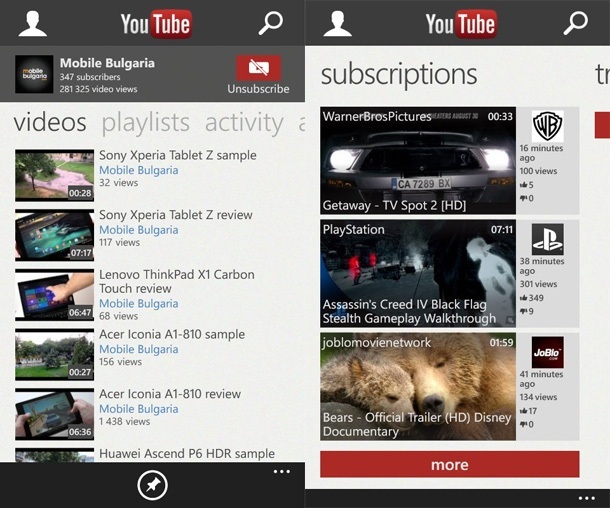Pin channel to start with pin icon
610x508 pixels.
tap(152, 485)
